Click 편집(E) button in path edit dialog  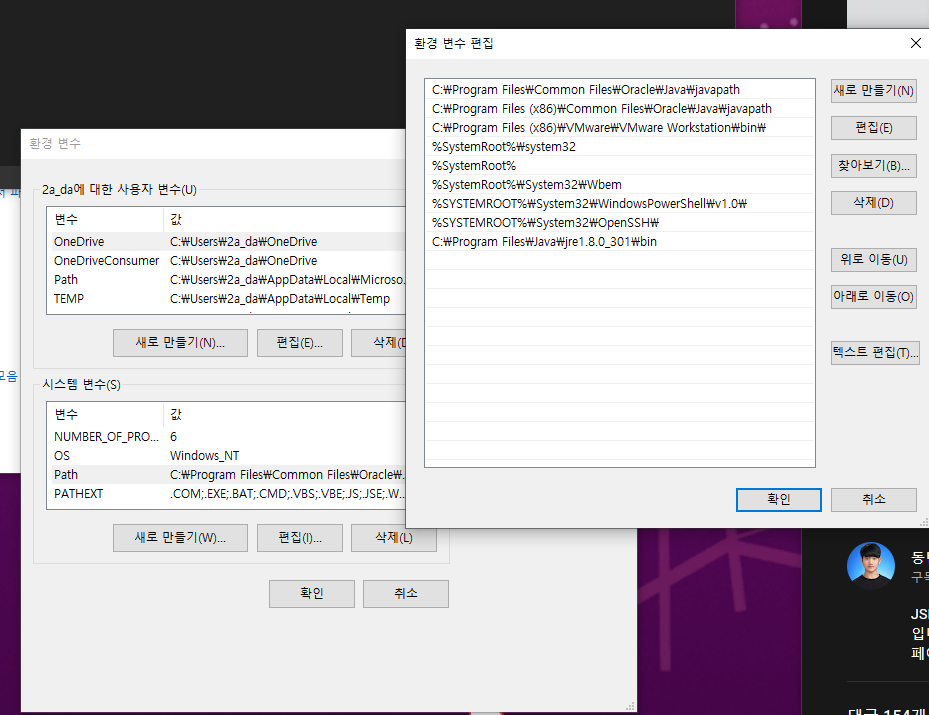click(873, 128)
